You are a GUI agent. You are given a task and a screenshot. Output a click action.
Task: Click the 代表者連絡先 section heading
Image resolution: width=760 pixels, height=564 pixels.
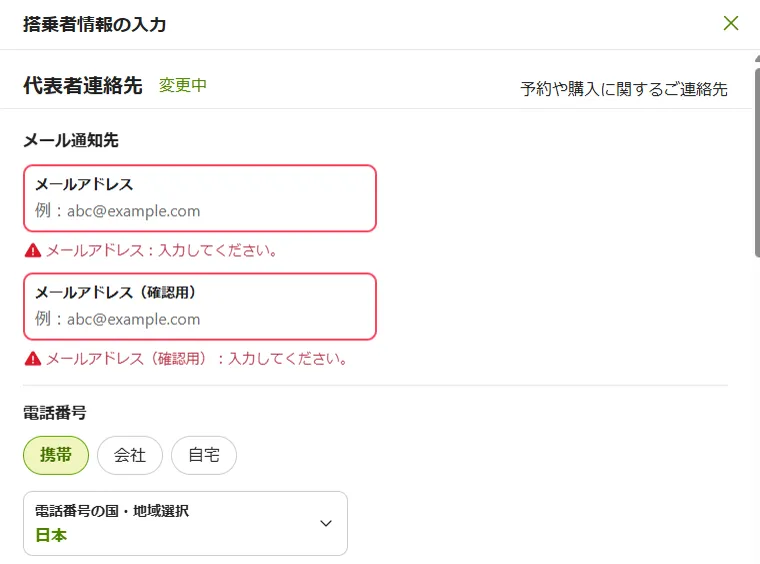pyautogui.click(x=83, y=85)
